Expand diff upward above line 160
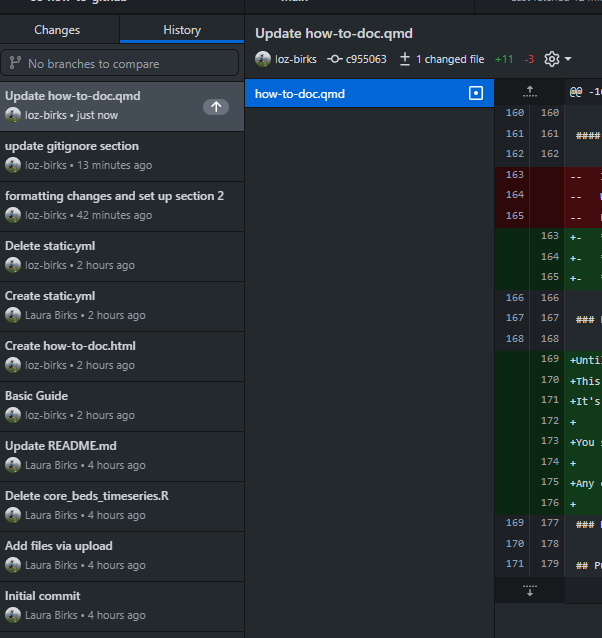The image size is (602, 638). (x=530, y=91)
